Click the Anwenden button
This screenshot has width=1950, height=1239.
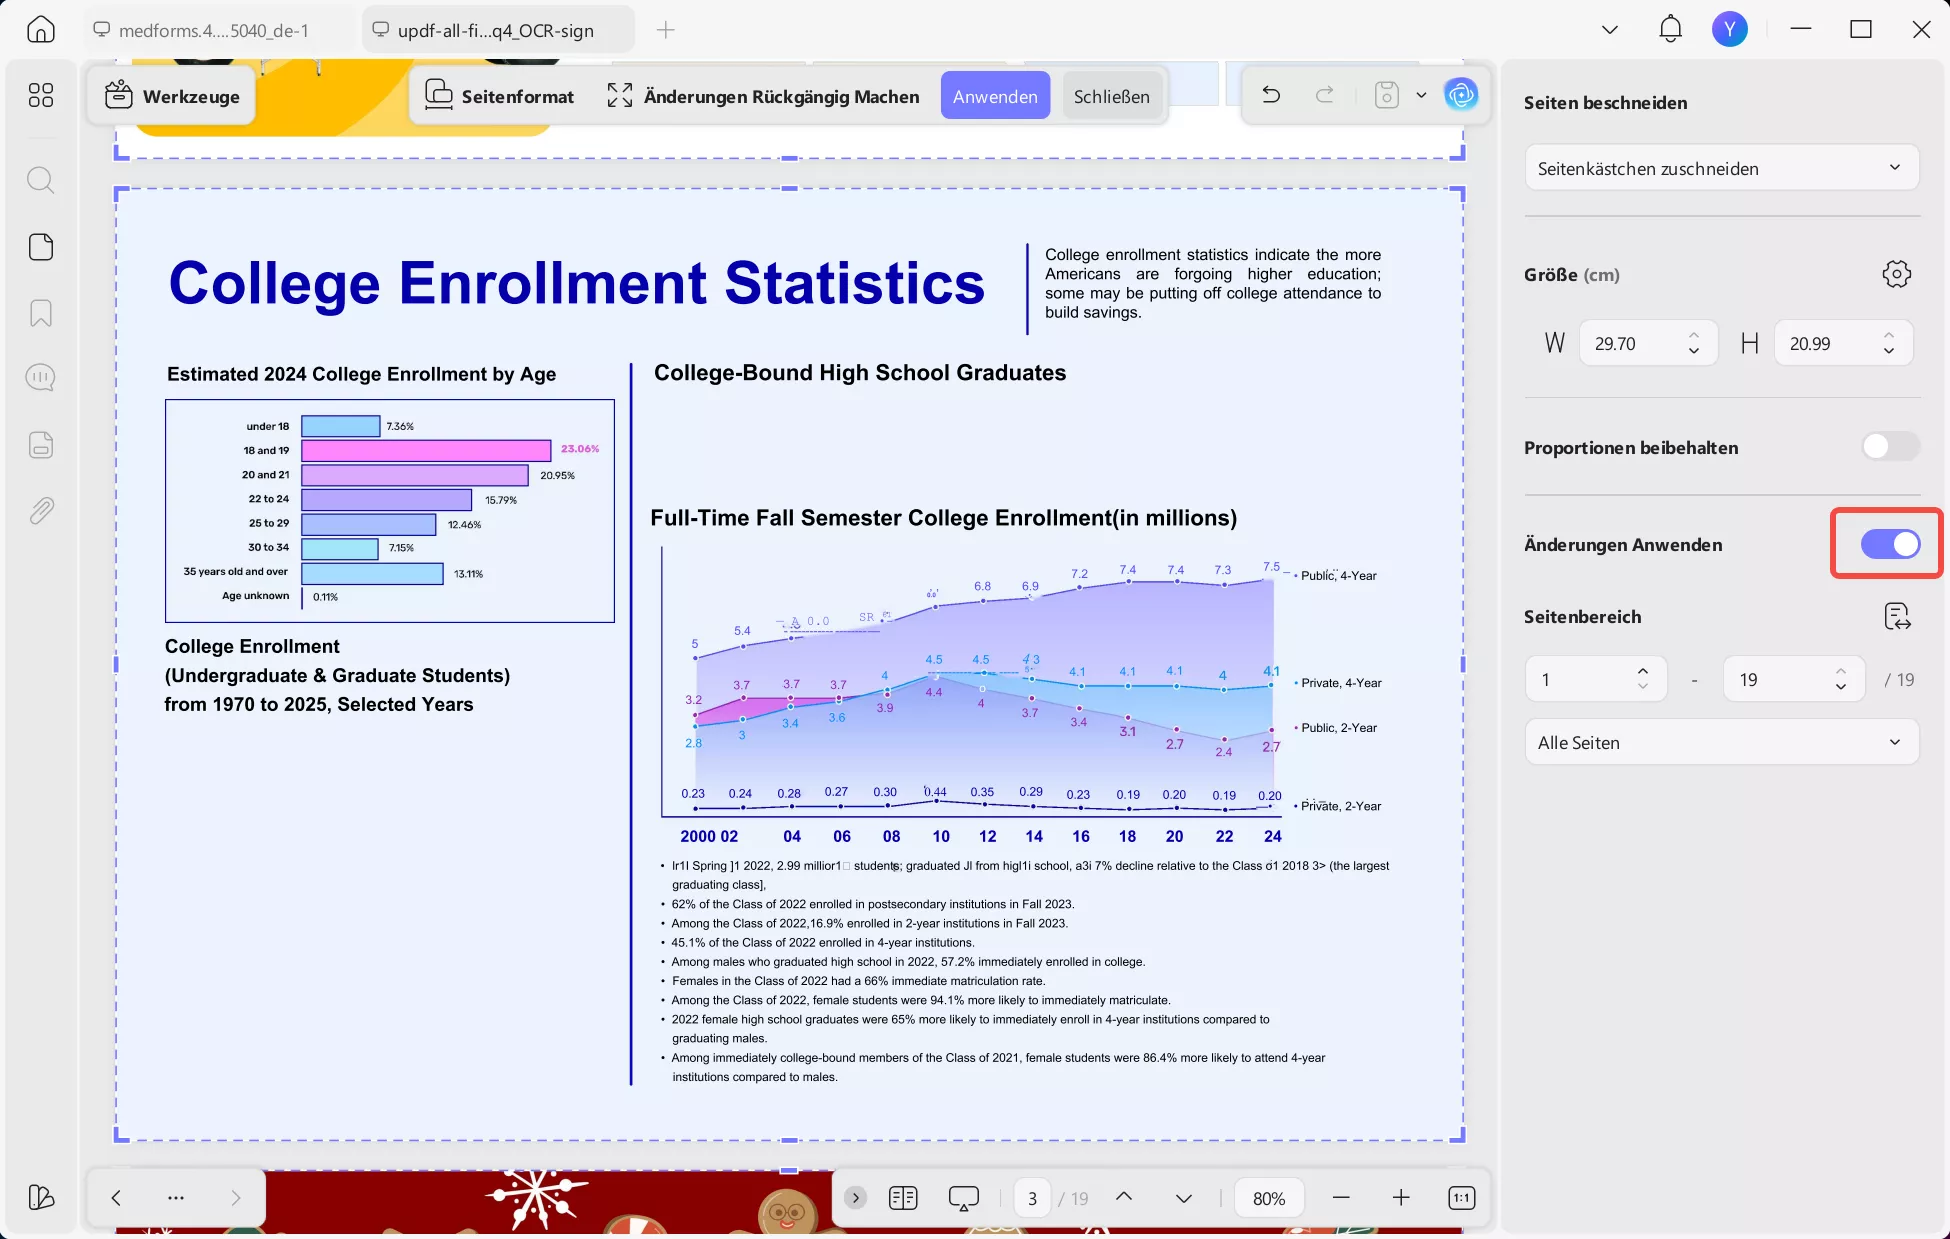click(x=994, y=96)
